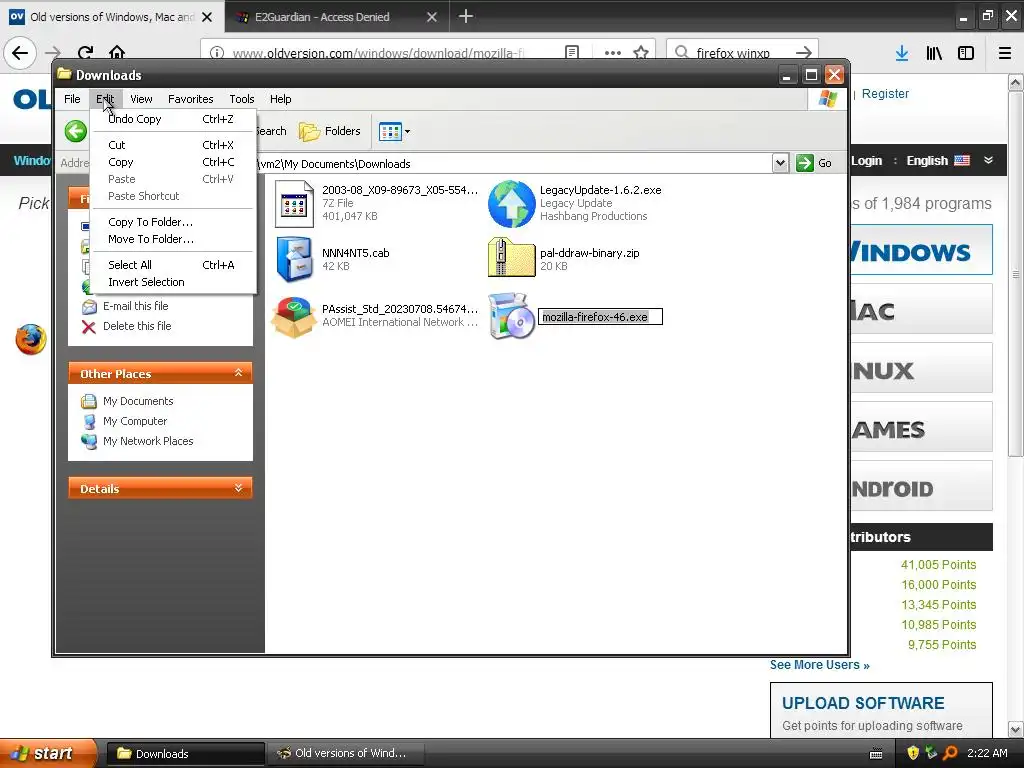The height and width of the screenshot is (768, 1024).
Task: Open the View menu
Action: click(x=141, y=99)
